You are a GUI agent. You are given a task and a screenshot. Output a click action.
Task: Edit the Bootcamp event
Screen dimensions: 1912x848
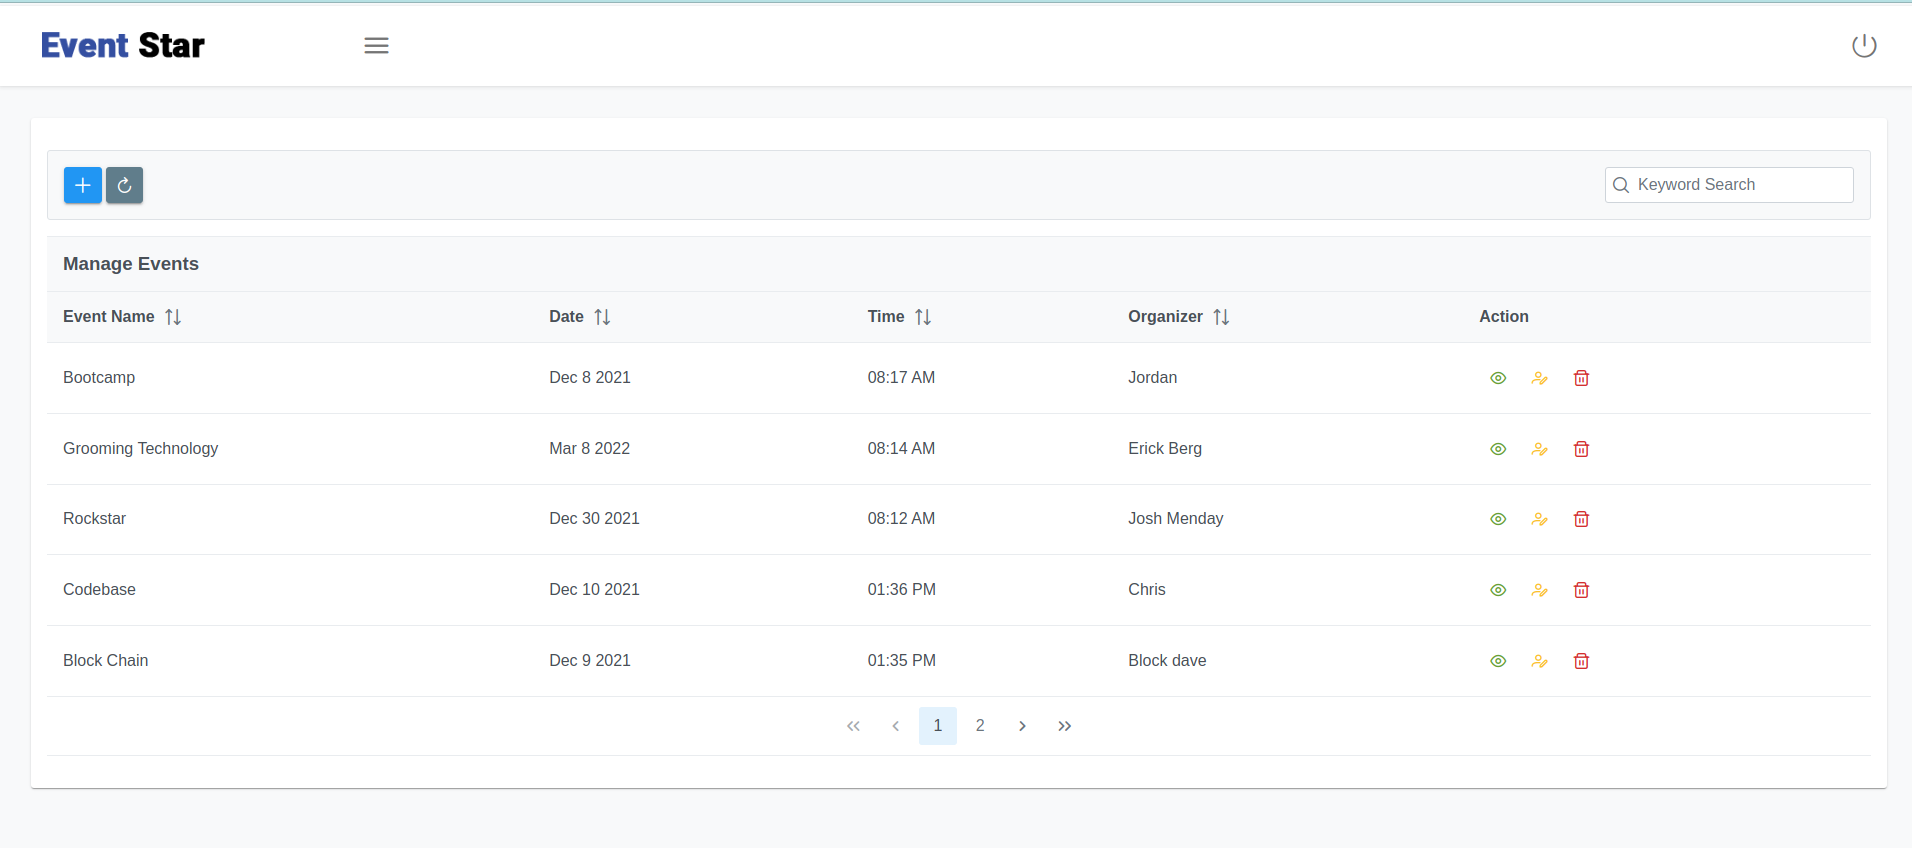click(x=1540, y=378)
